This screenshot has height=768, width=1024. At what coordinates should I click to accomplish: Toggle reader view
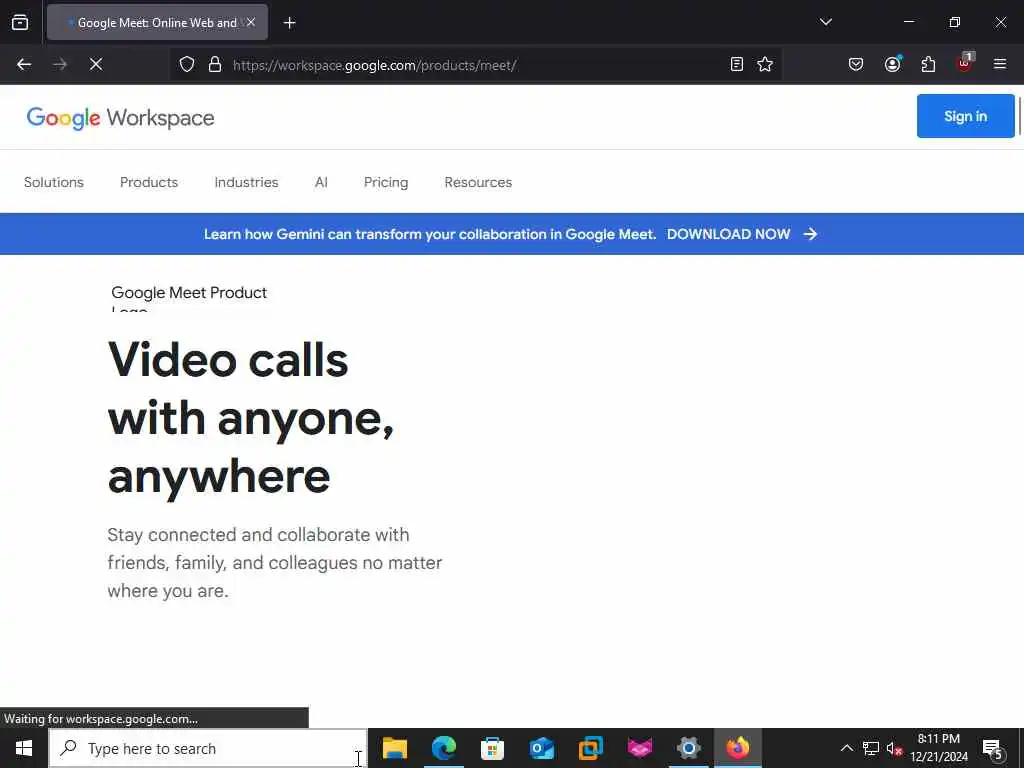(x=737, y=64)
